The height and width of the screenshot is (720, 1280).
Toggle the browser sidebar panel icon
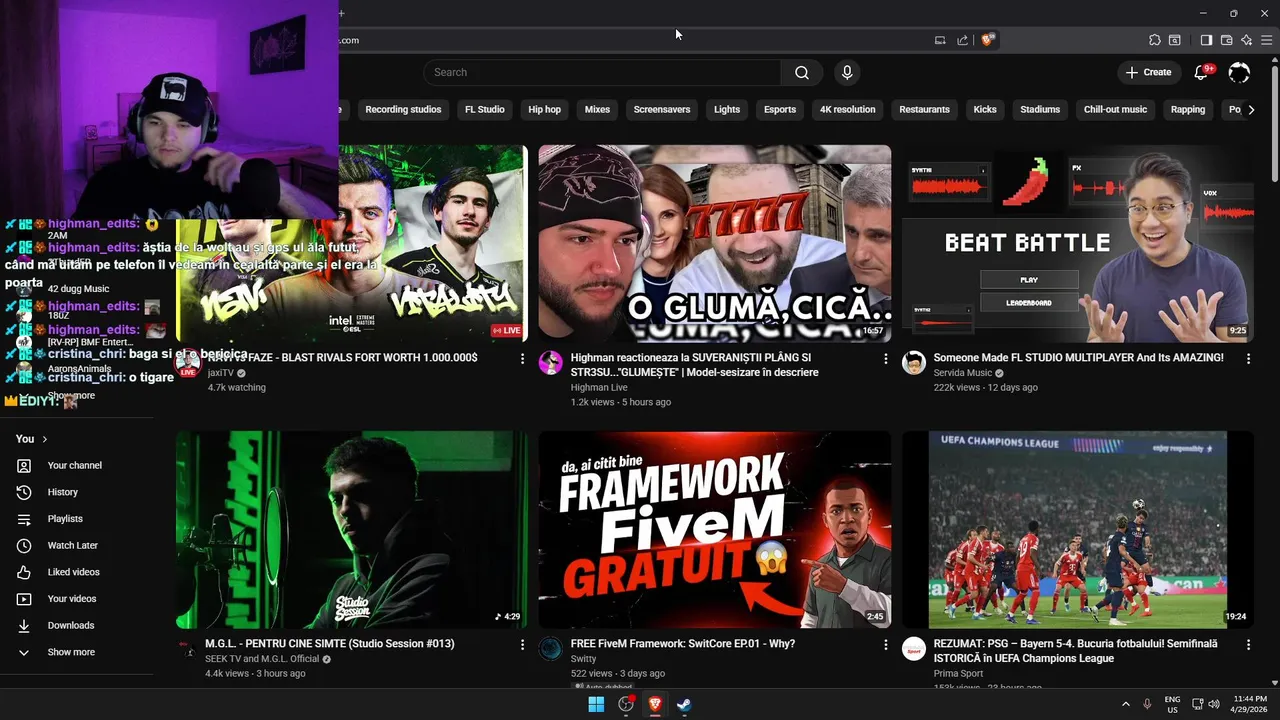coord(1206,40)
